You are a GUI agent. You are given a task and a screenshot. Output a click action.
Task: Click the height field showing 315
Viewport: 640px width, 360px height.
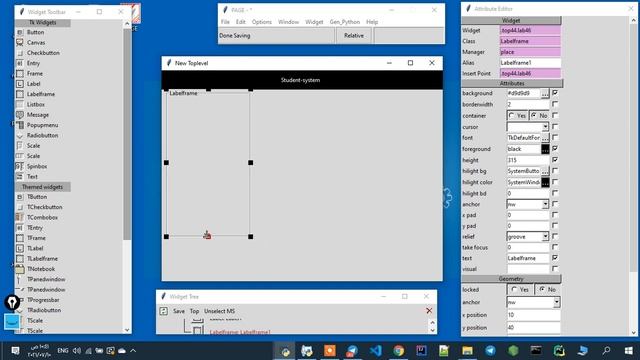(527, 160)
